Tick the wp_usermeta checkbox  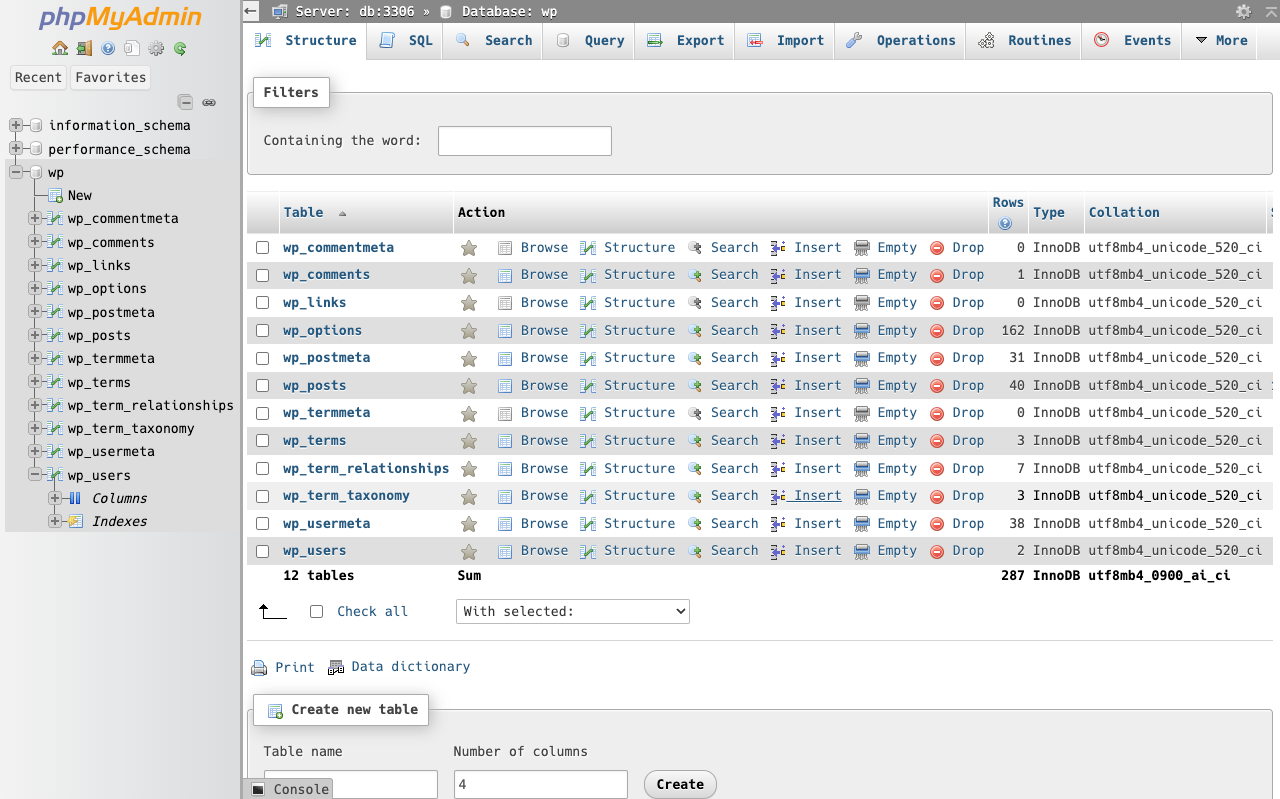click(x=263, y=524)
